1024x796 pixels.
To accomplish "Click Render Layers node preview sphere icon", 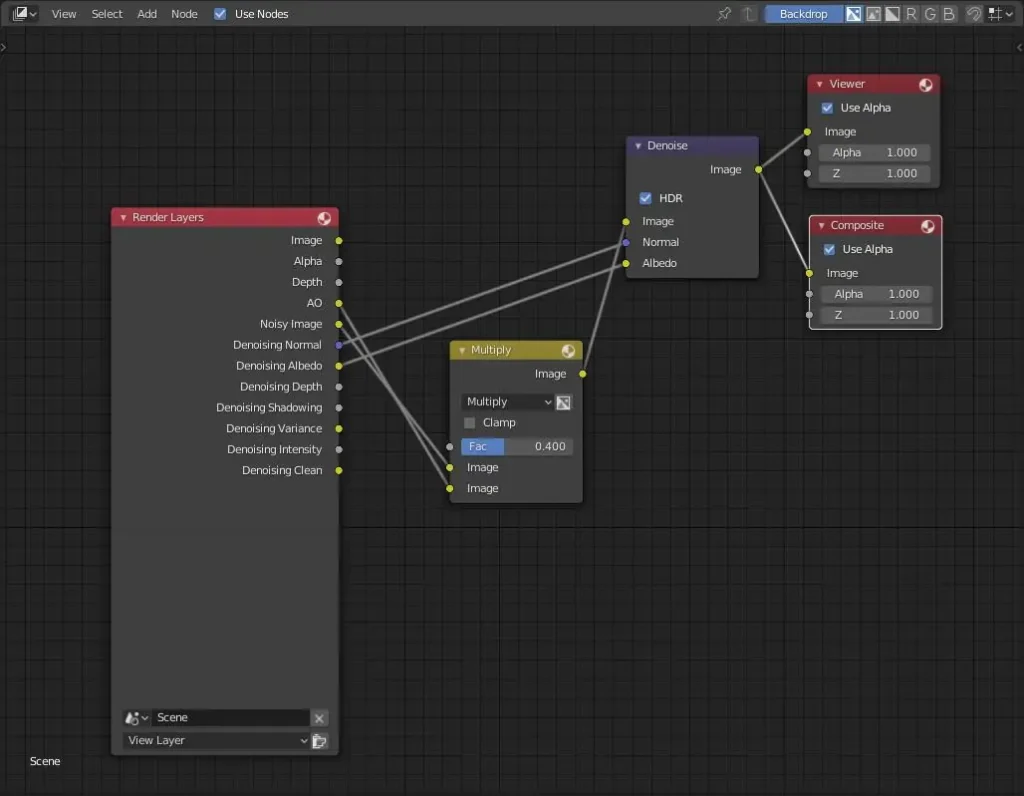I will click(x=324, y=218).
